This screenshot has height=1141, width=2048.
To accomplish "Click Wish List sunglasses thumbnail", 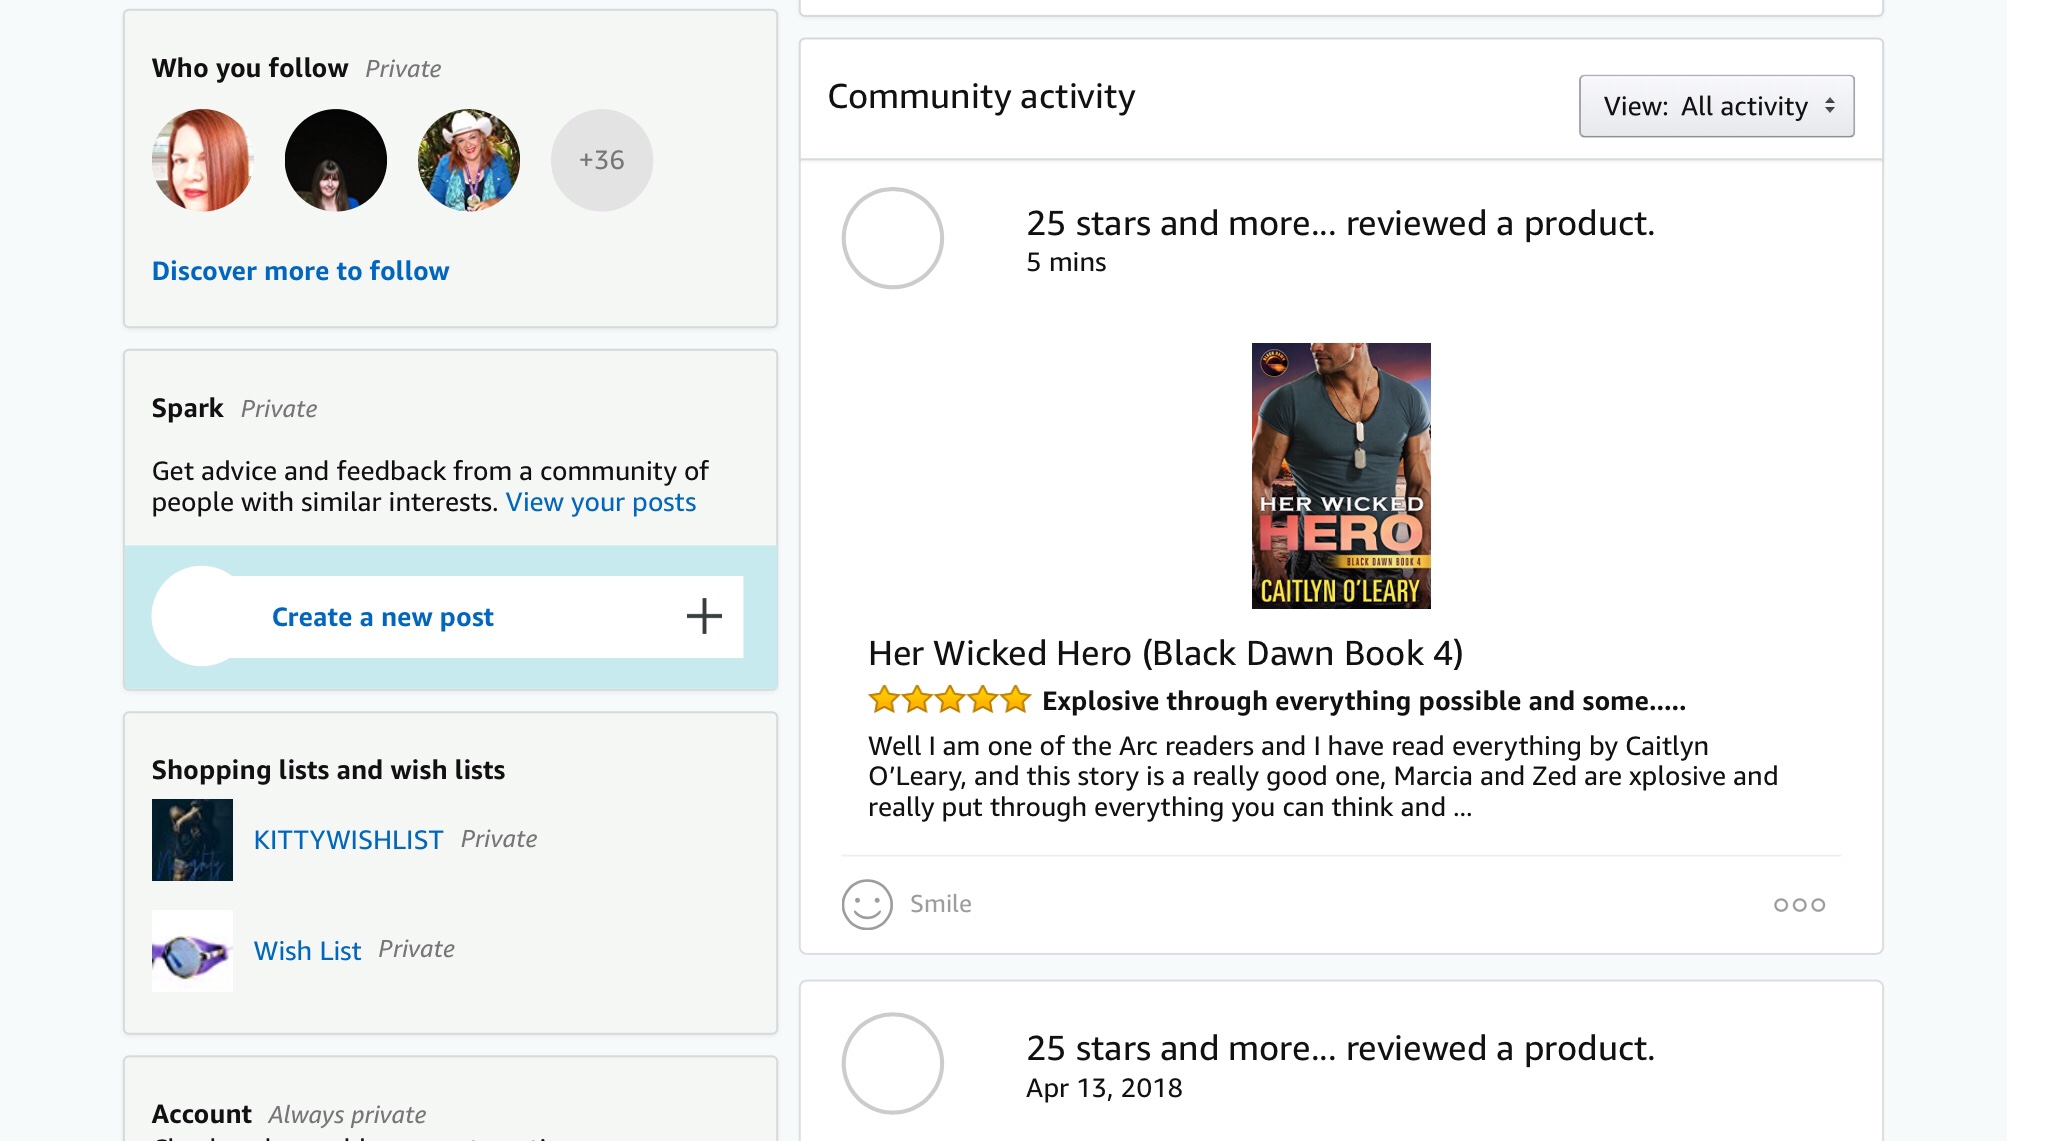I will pos(192,951).
